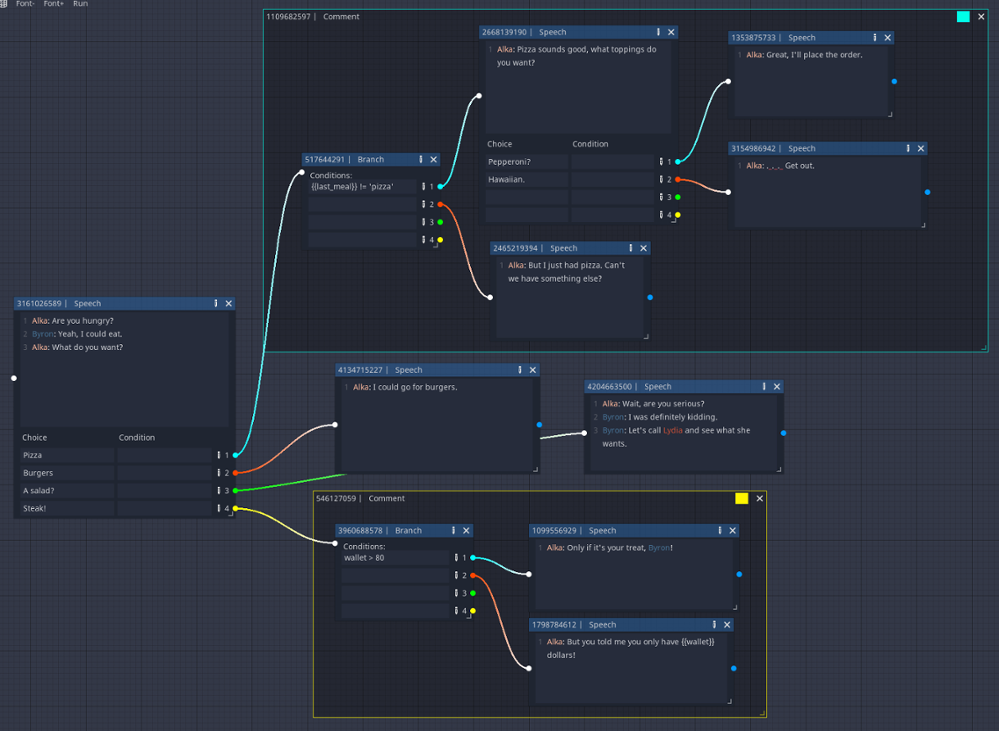
Task: Close the 'wallet > 80' Branch node
Action: pos(466,531)
